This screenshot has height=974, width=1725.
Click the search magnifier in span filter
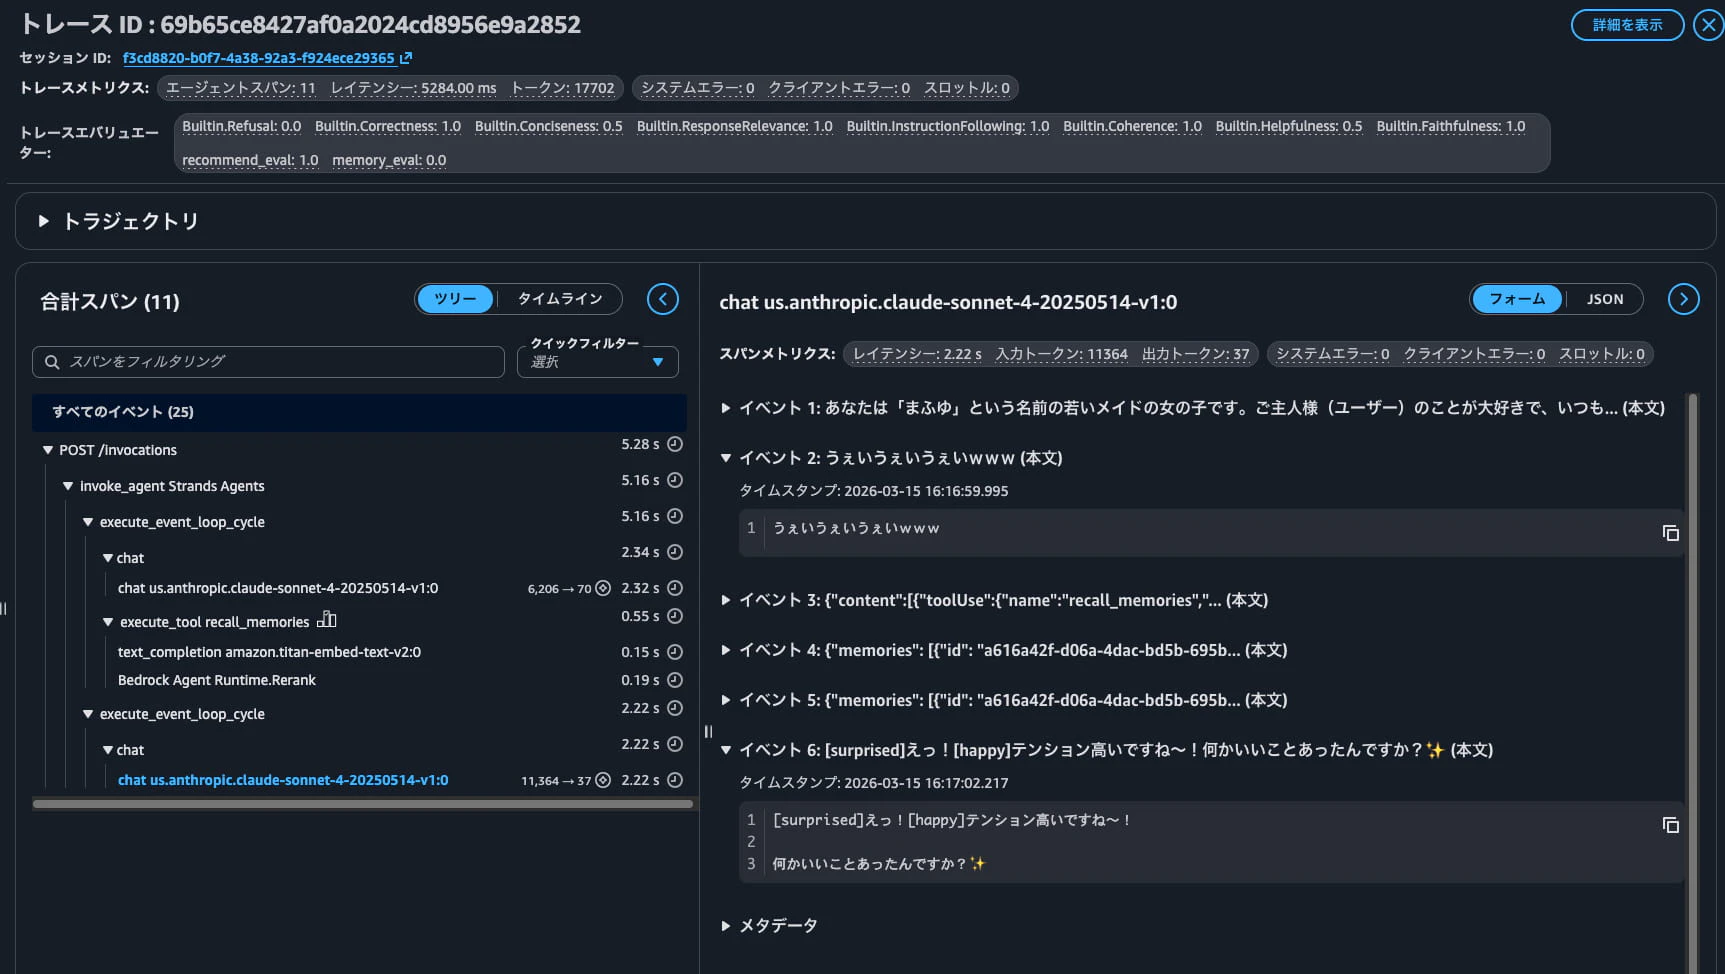pos(52,362)
